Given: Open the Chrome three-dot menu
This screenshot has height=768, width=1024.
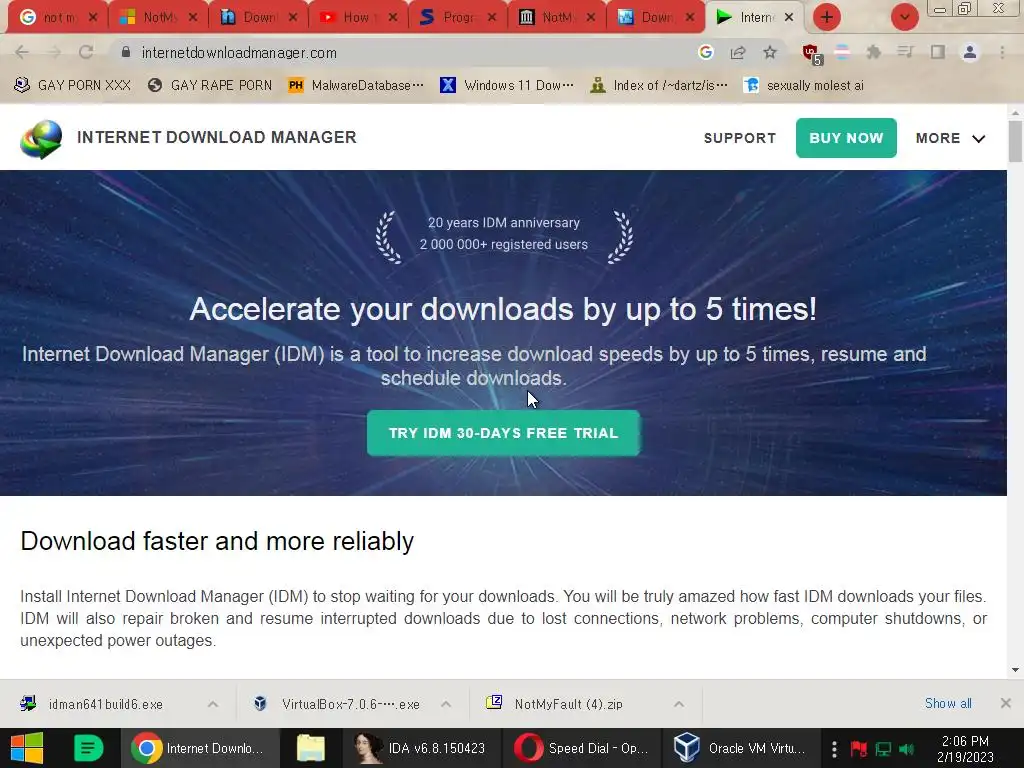Looking at the screenshot, I should click(1002, 52).
